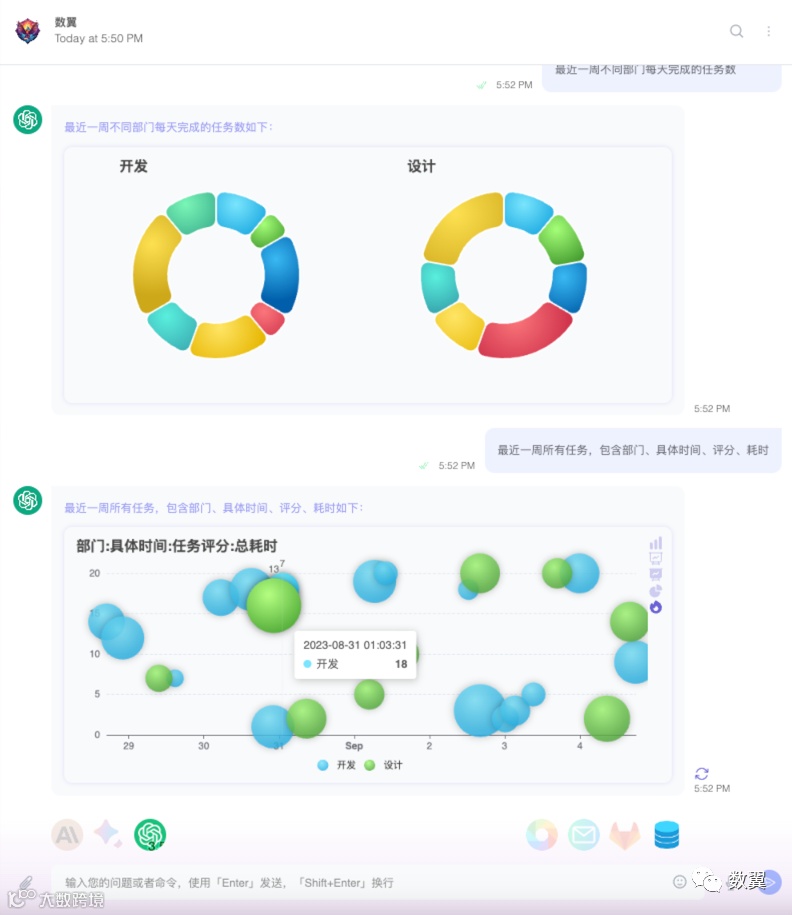The width and height of the screenshot is (792, 915).
Task: Toggle 开发 series in chart legend
Action: [336, 765]
